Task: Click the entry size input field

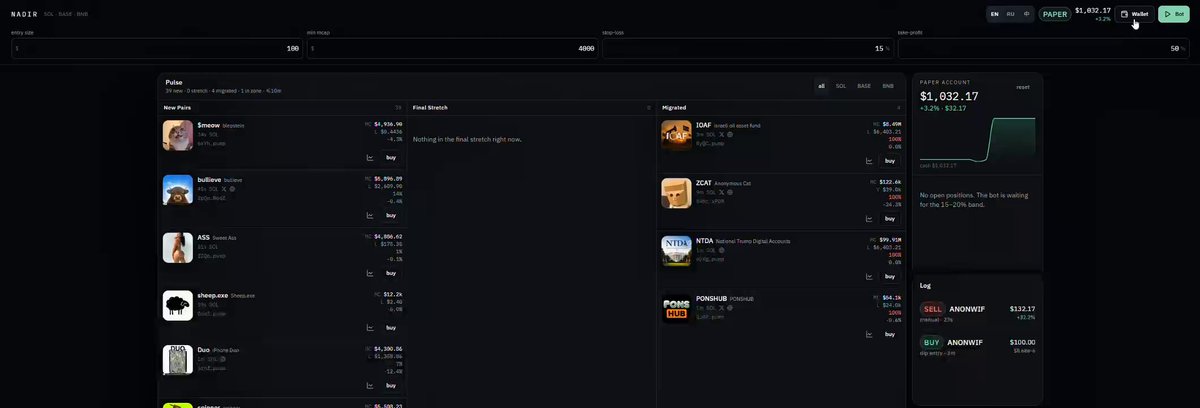Action: click(157, 48)
